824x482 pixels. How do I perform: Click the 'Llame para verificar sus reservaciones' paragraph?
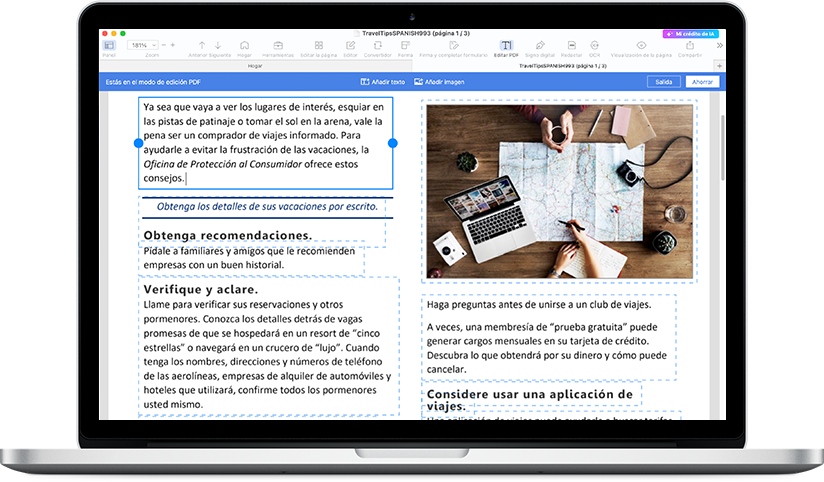click(267, 354)
